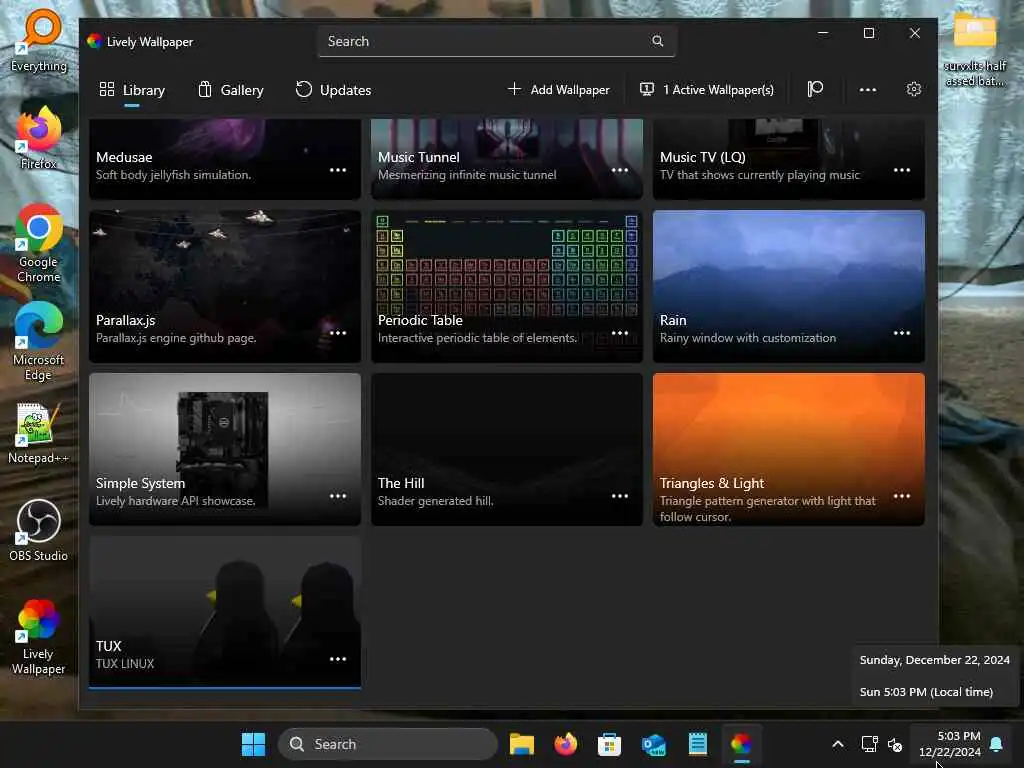Viewport: 1024px width, 768px height.
Task: Open the Updates tab
Action: (x=333, y=90)
